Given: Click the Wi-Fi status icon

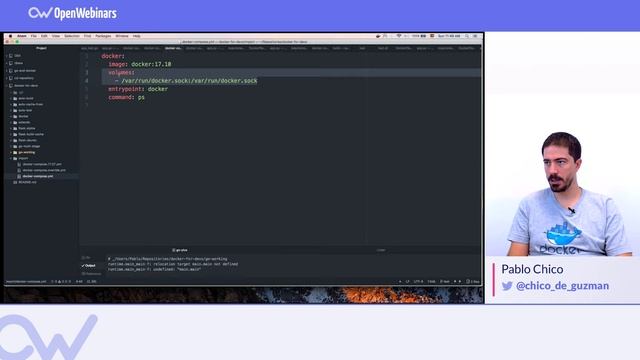Looking at the screenshot, I should (399, 36).
